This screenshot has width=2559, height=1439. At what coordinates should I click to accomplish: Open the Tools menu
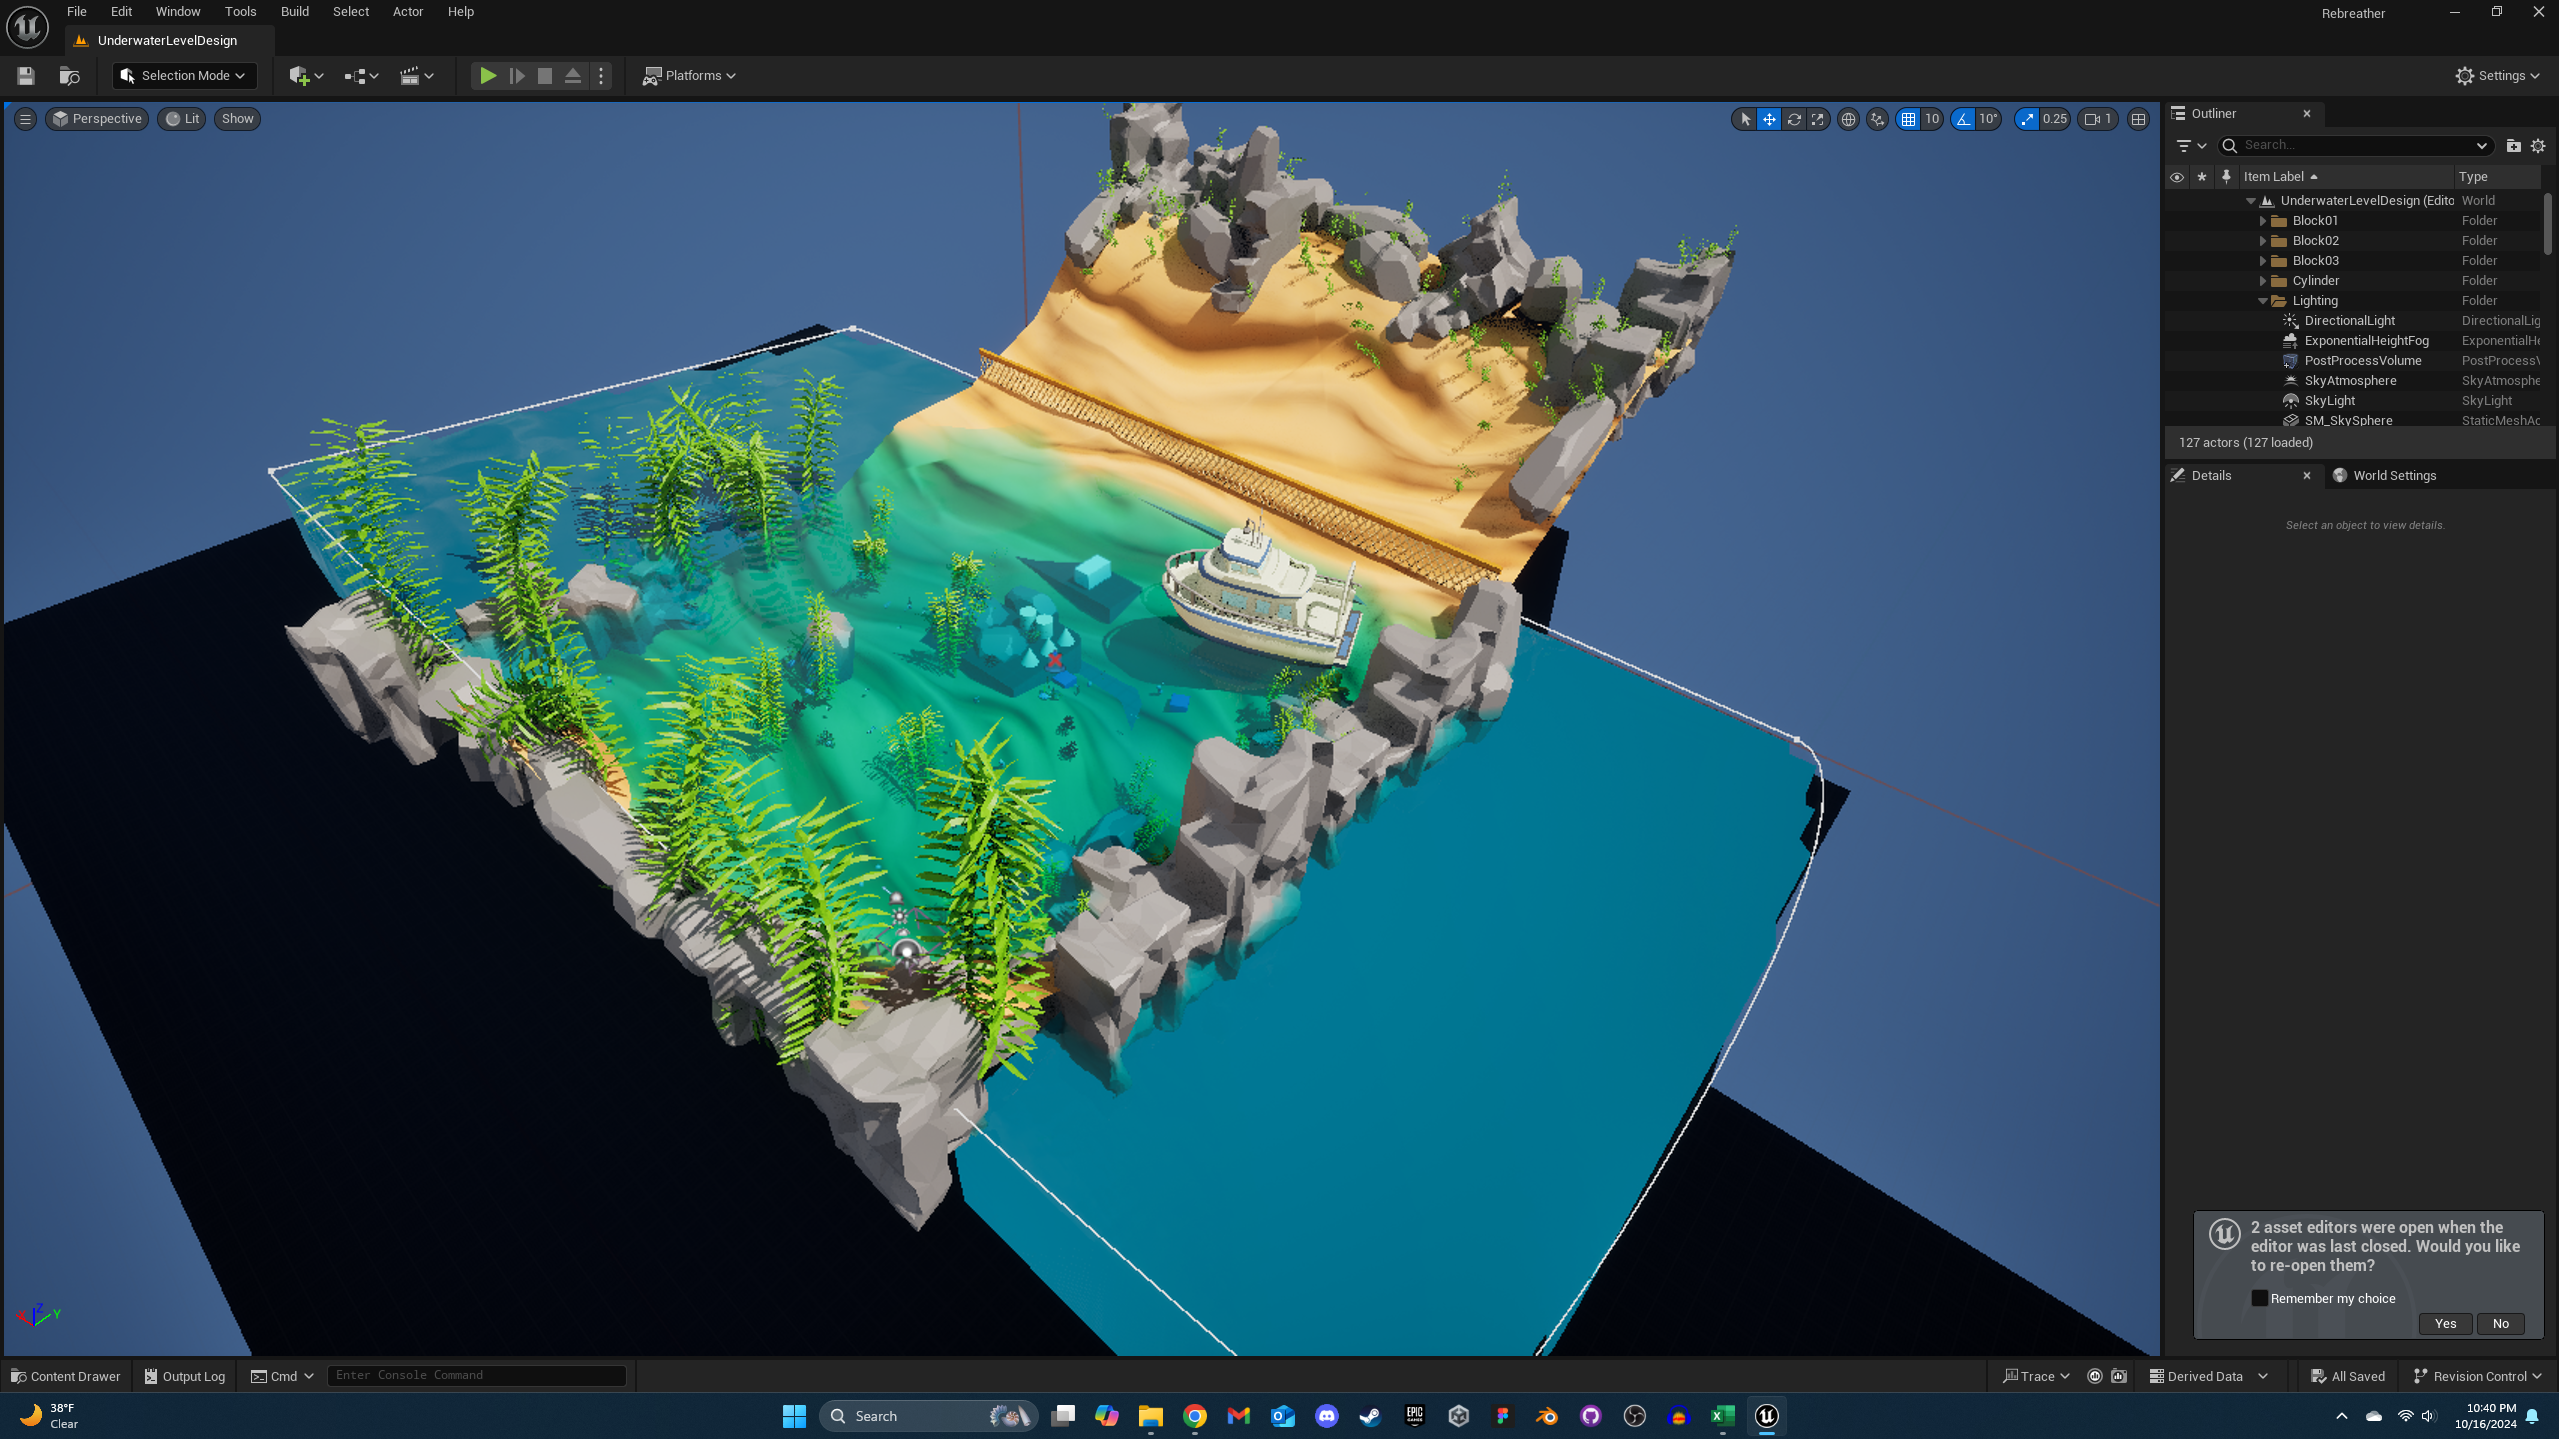240,12
